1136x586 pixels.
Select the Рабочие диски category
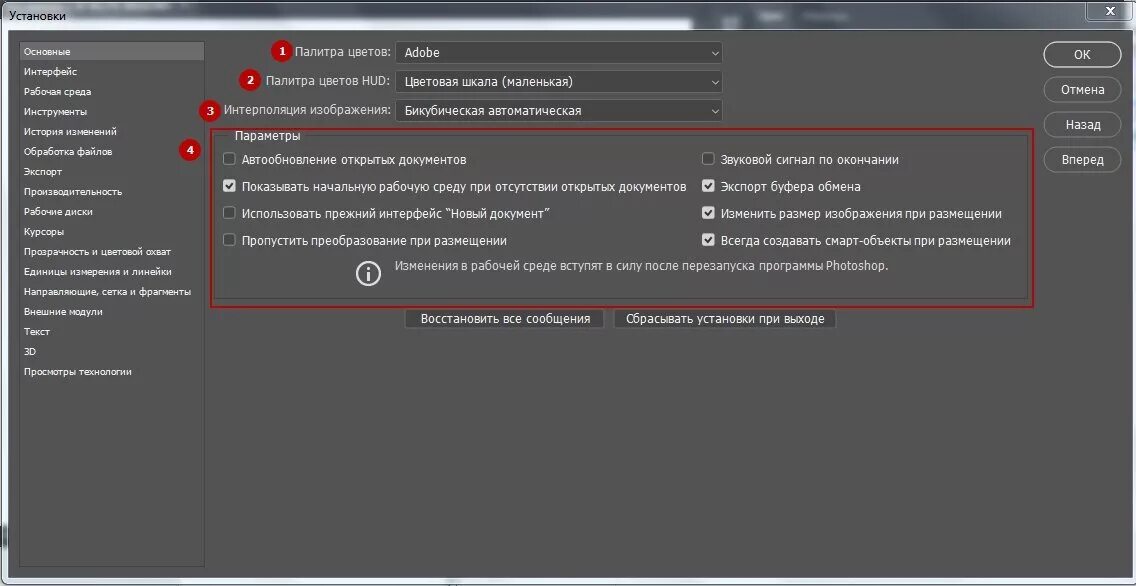tap(112, 212)
